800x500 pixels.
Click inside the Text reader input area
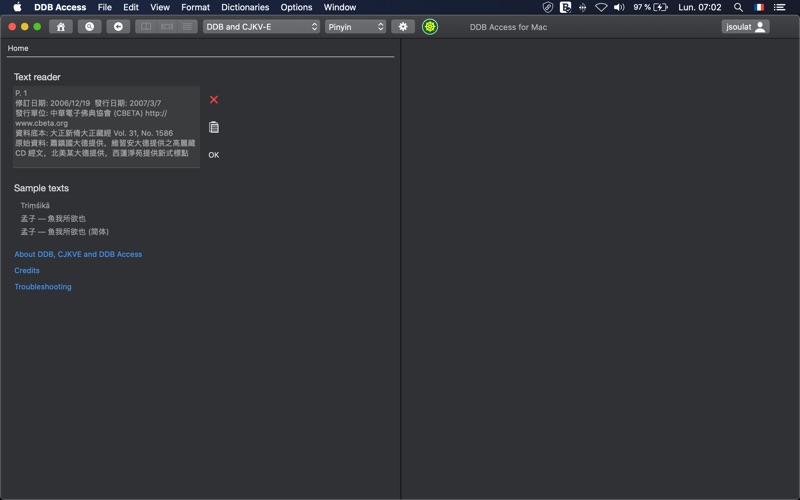coord(106,127)
